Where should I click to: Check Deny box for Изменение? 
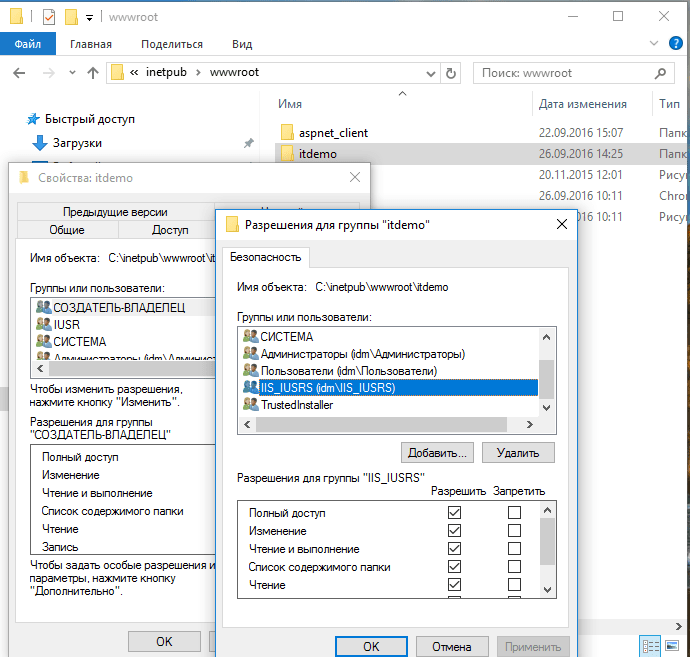(x=514, y=531)
